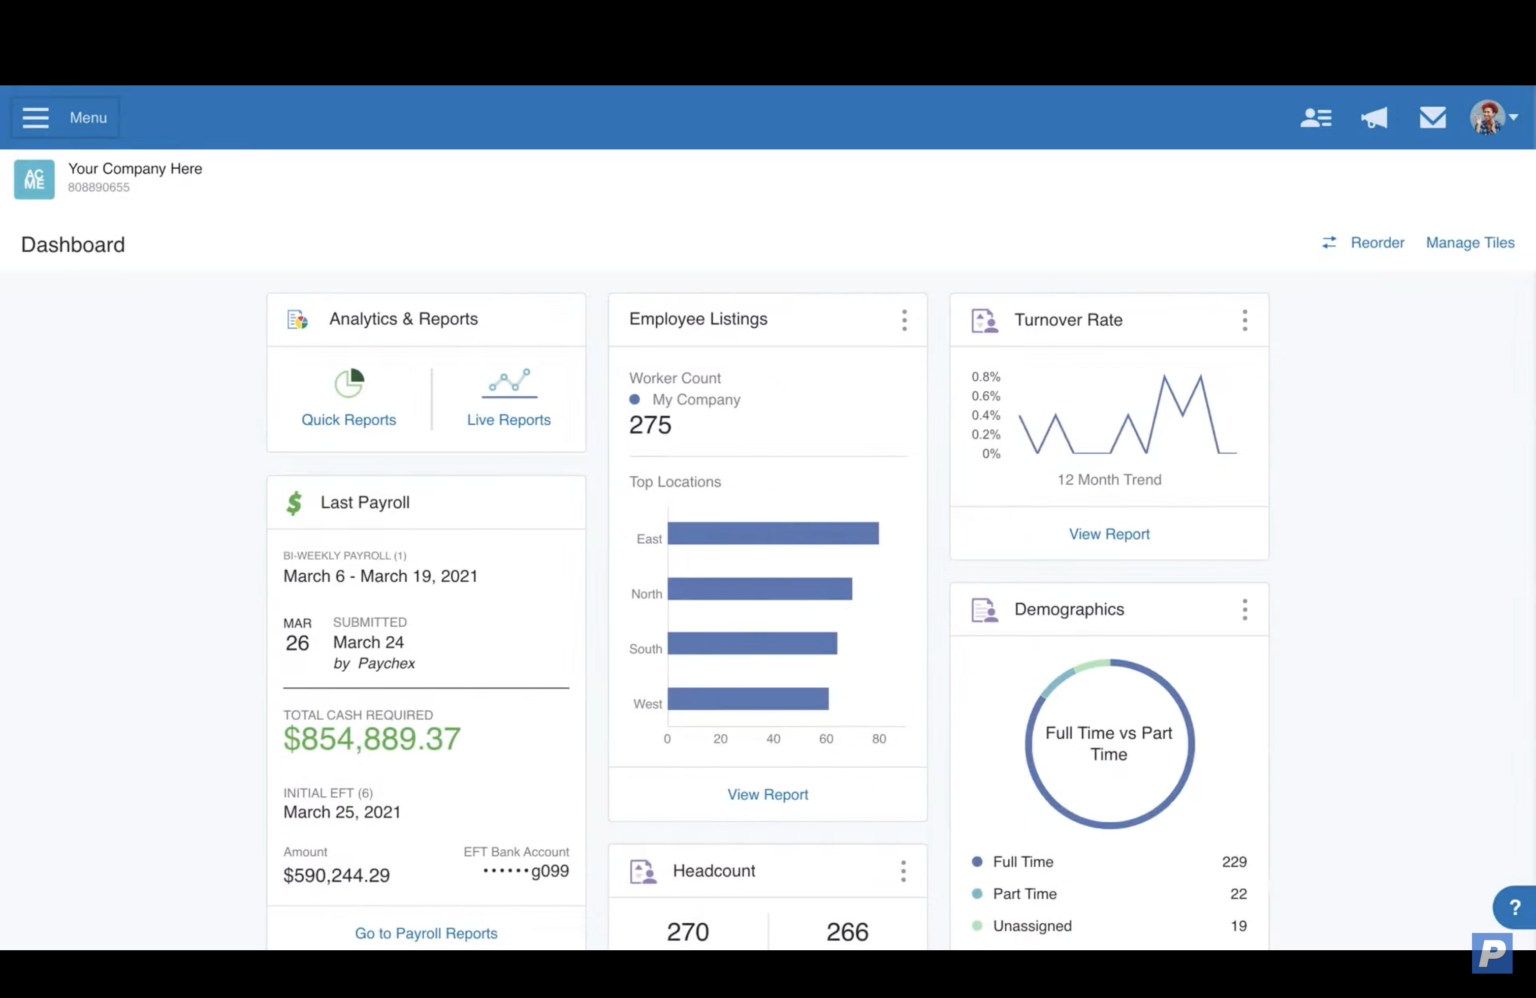Click the Turnover Rate tile icon
1536x998 pixels.
pos(984,320)
